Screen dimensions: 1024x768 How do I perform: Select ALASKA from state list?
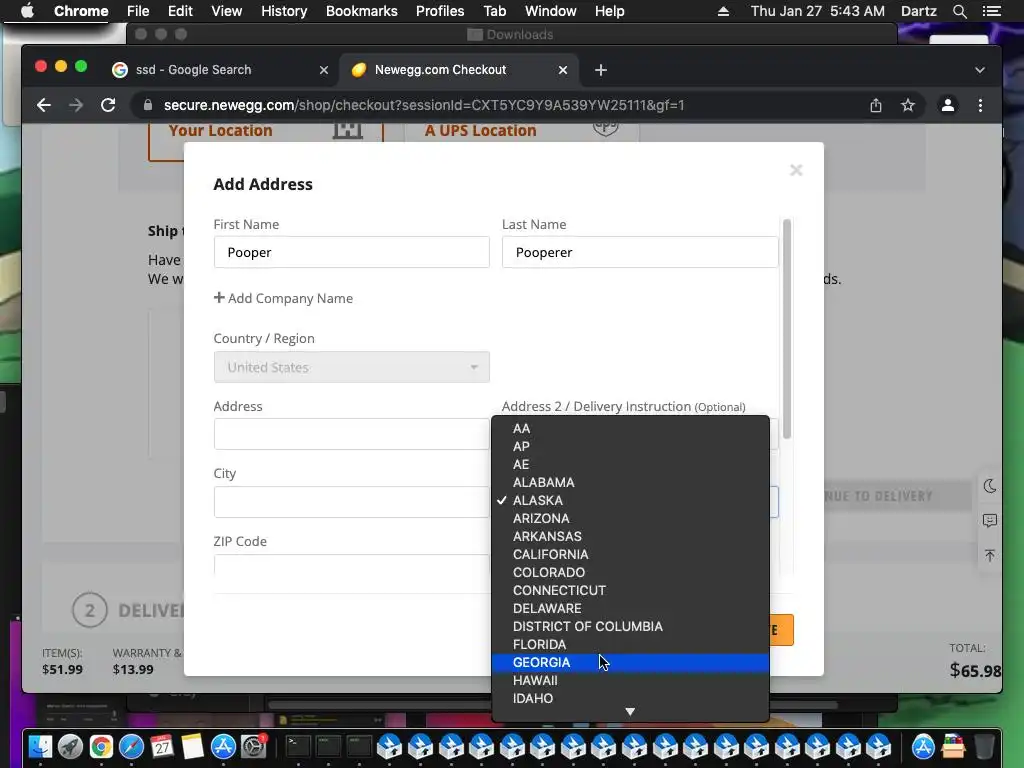(631, 500)
